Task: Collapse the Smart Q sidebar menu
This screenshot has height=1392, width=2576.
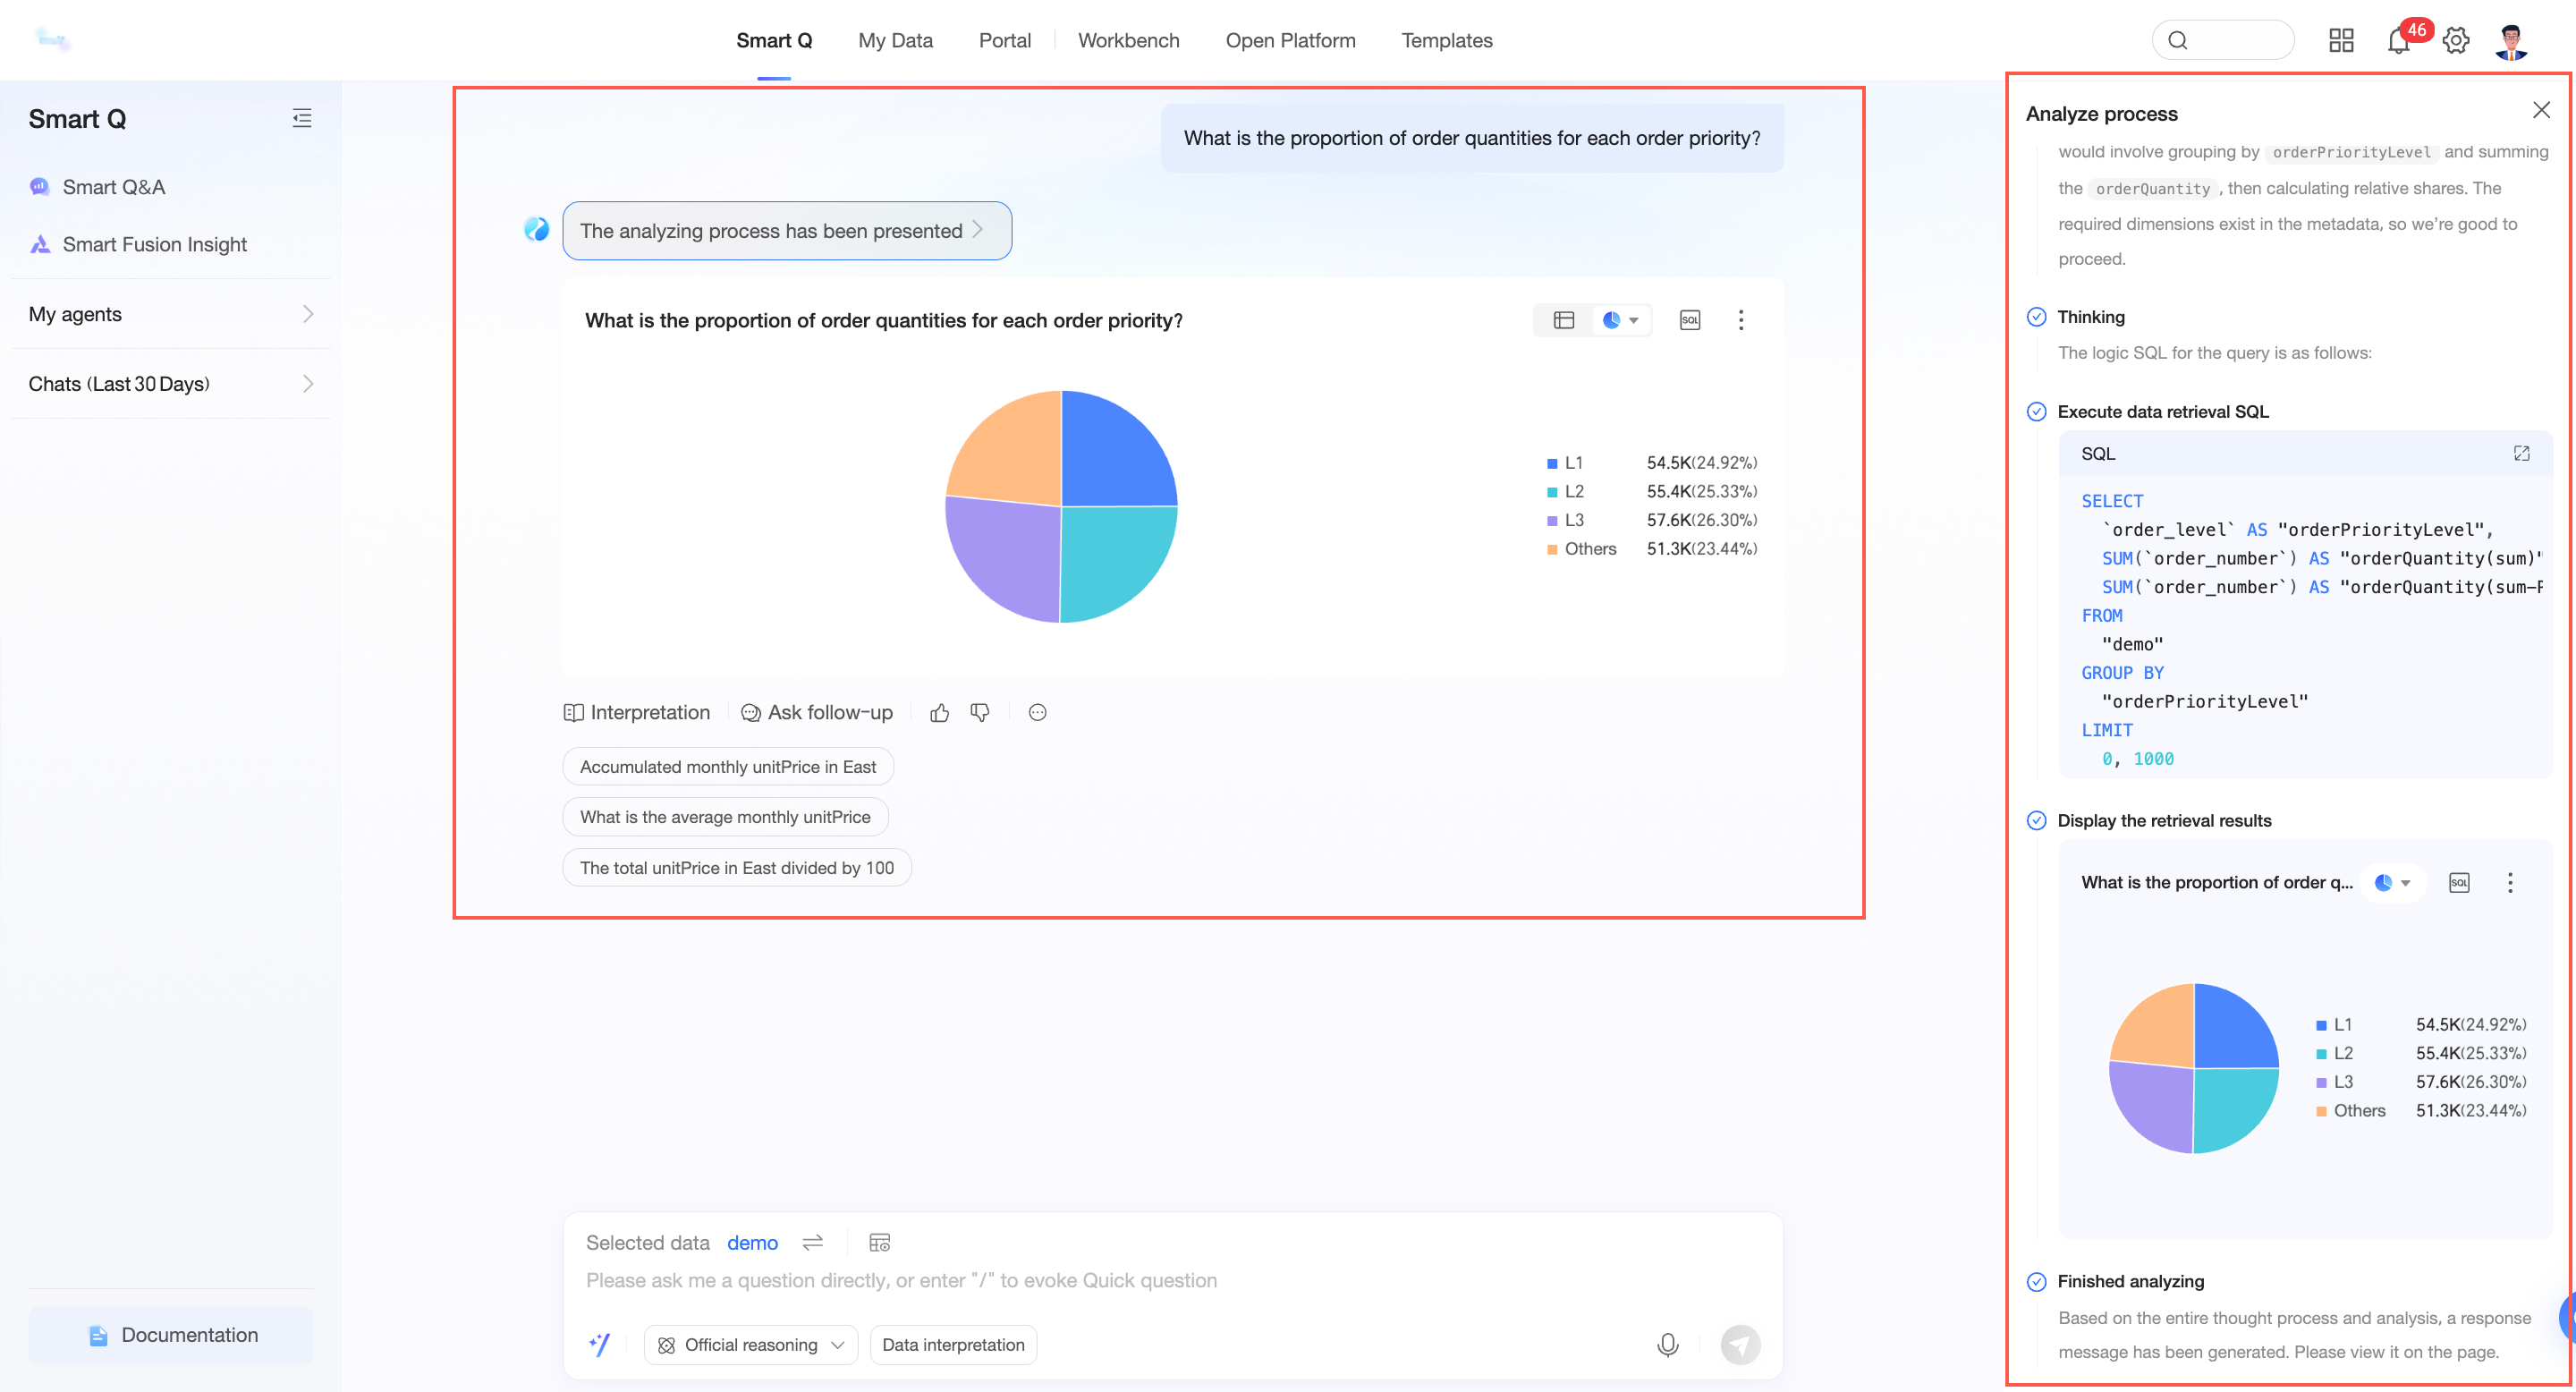Action: 302,119
